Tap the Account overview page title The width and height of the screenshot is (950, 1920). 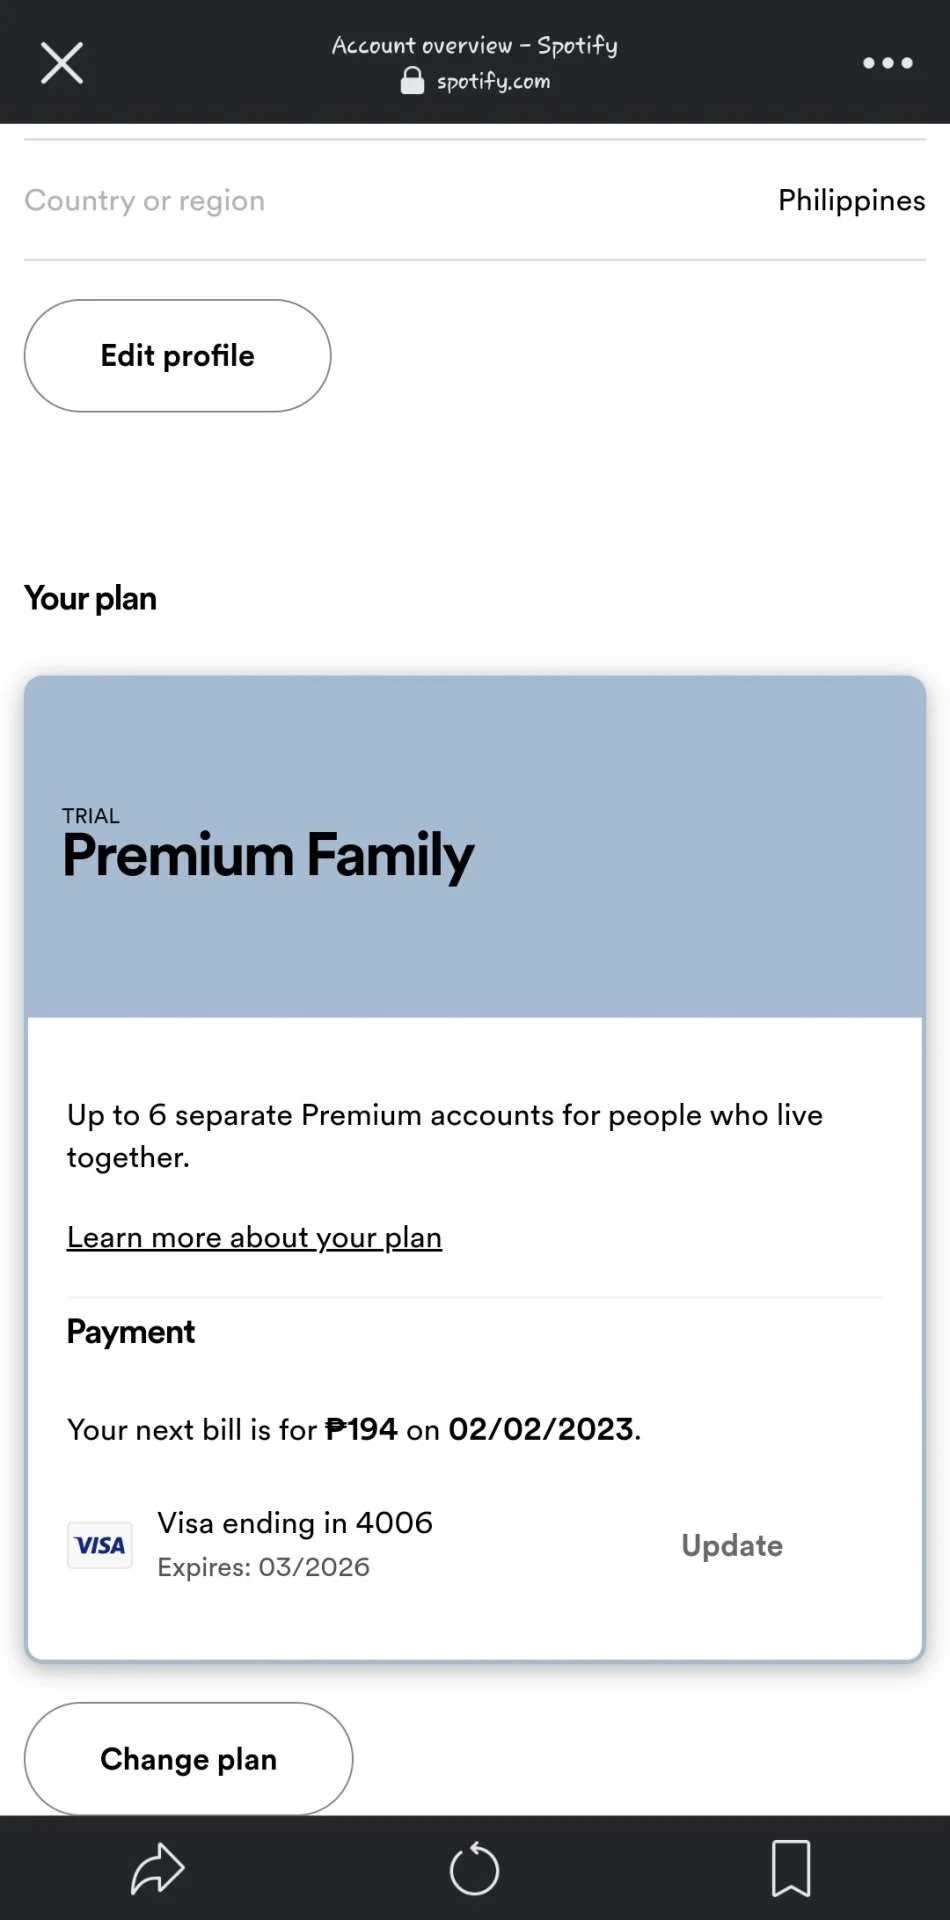pyautogui.click(x=475, y=45)
